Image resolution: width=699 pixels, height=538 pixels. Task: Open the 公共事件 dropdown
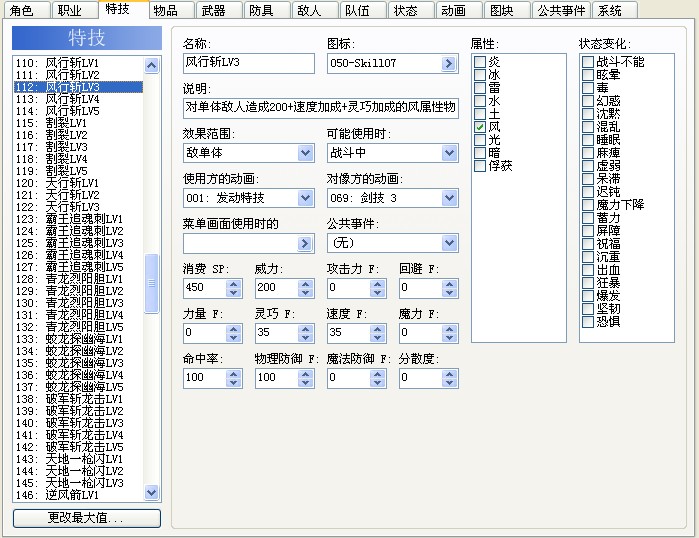coord(449,243)
